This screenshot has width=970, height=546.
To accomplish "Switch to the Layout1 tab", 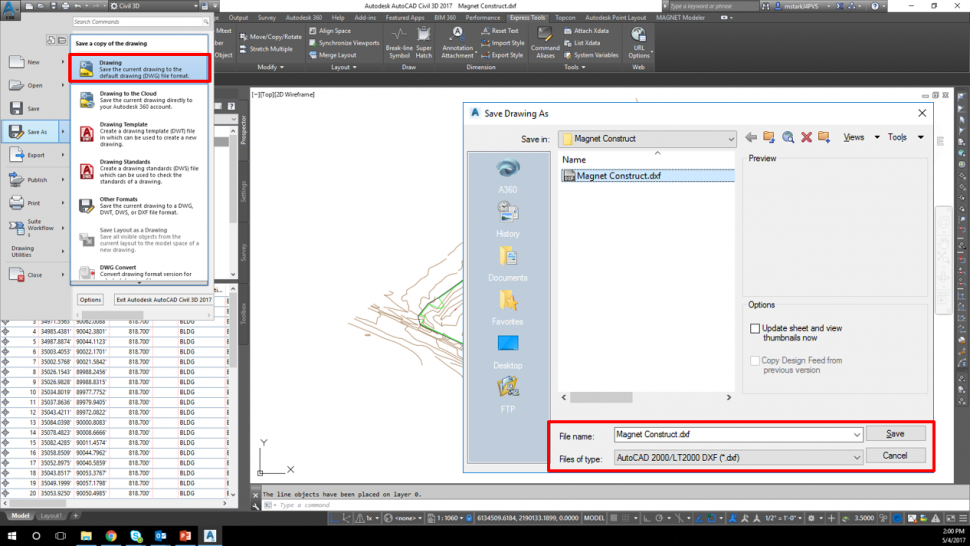I will pos(51,516).
